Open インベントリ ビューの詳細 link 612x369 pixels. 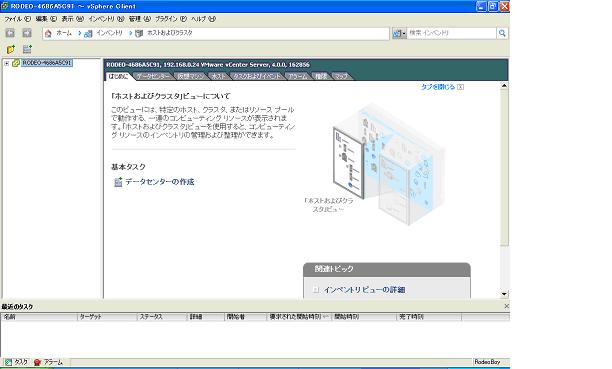(x=364, y=290)
